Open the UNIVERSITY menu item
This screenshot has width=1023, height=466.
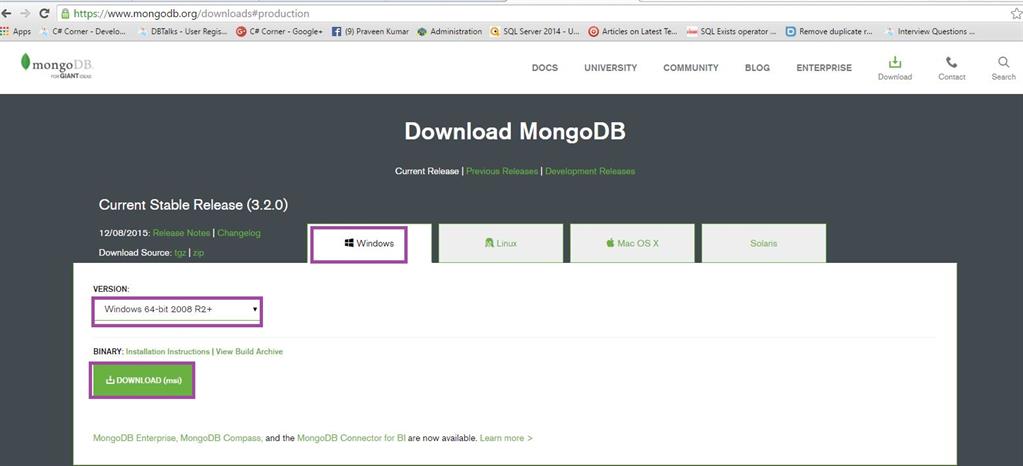pos(611,68)
